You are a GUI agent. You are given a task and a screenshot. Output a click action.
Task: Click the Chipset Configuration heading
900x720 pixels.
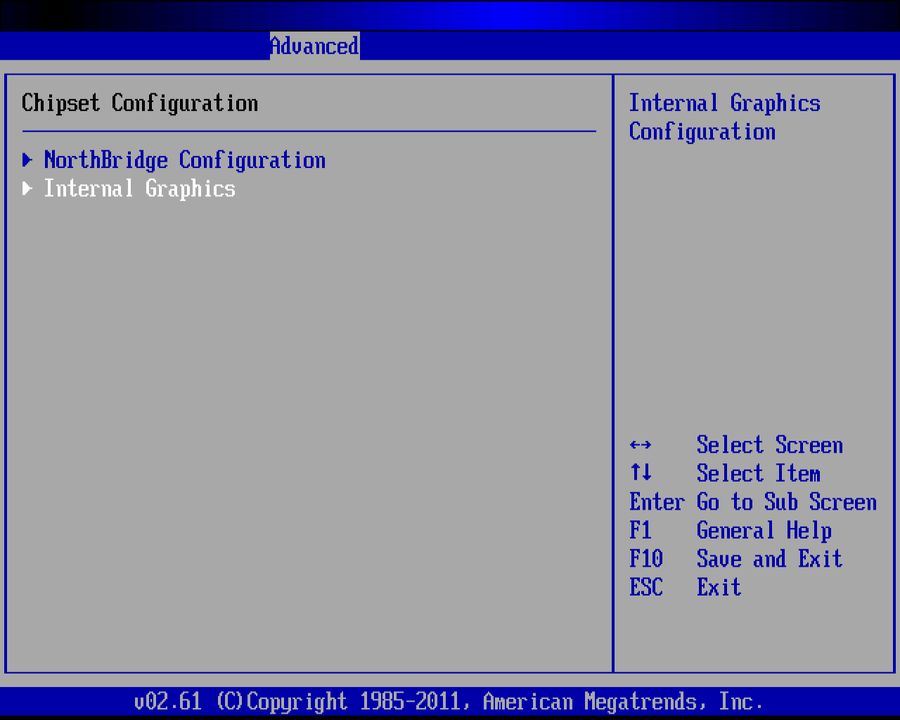(x=139, y=103)
